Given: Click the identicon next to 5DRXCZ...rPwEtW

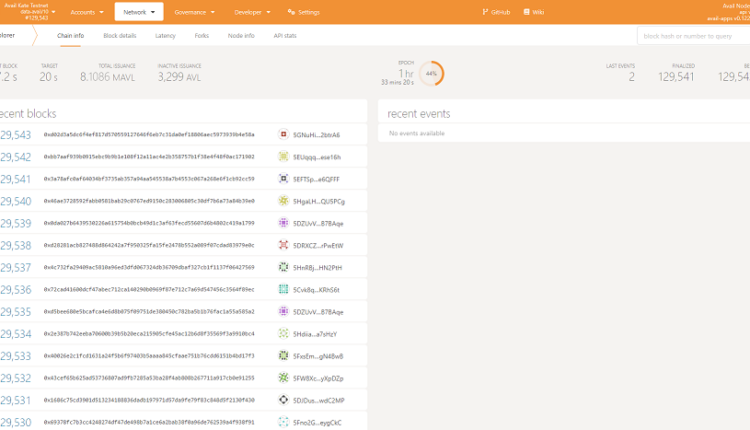Looking at the screenshot, I should (285, 245).
